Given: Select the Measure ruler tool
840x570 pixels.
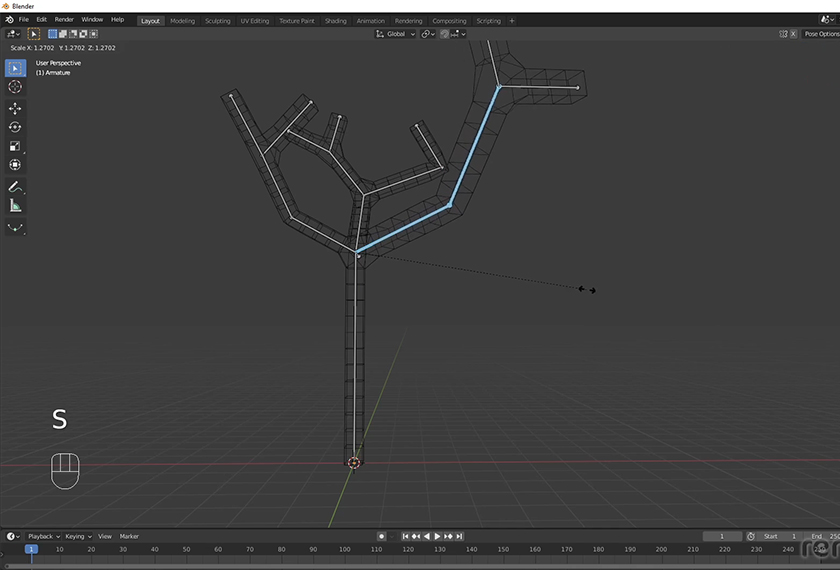Looking at the screenshot, I should click(15, 206).
